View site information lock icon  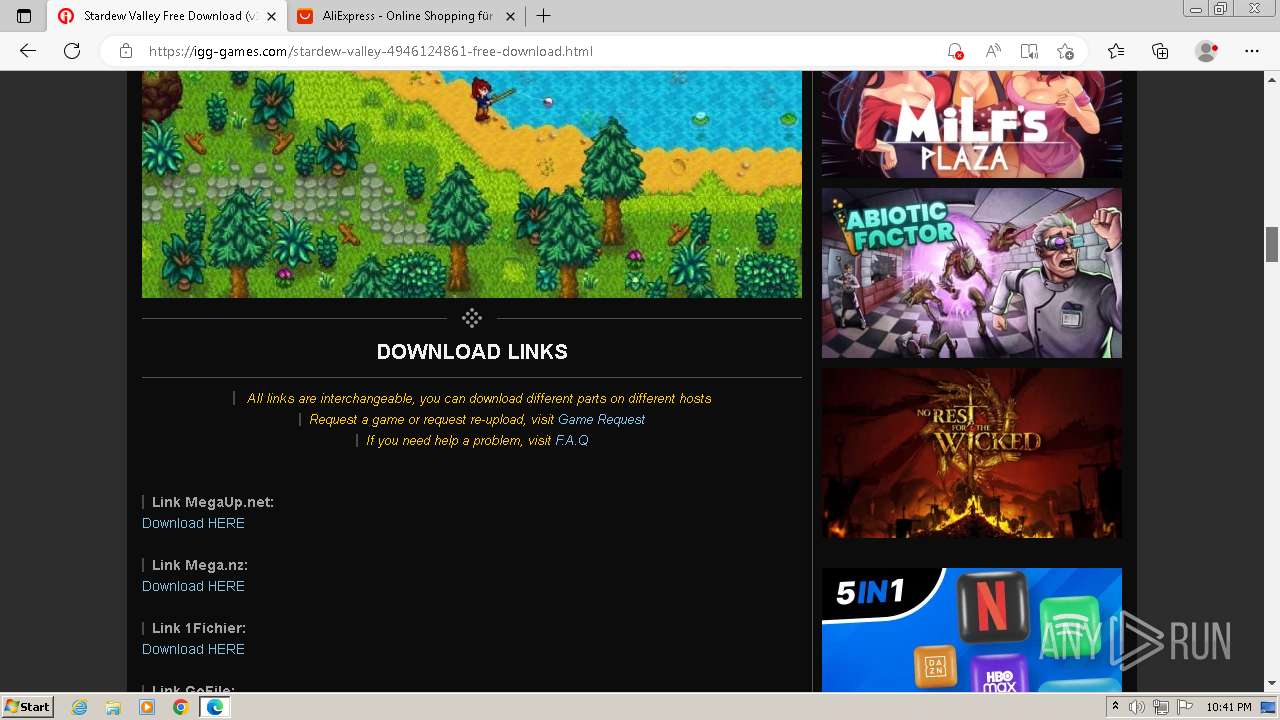pyautogui.click(x=125, y=51)
